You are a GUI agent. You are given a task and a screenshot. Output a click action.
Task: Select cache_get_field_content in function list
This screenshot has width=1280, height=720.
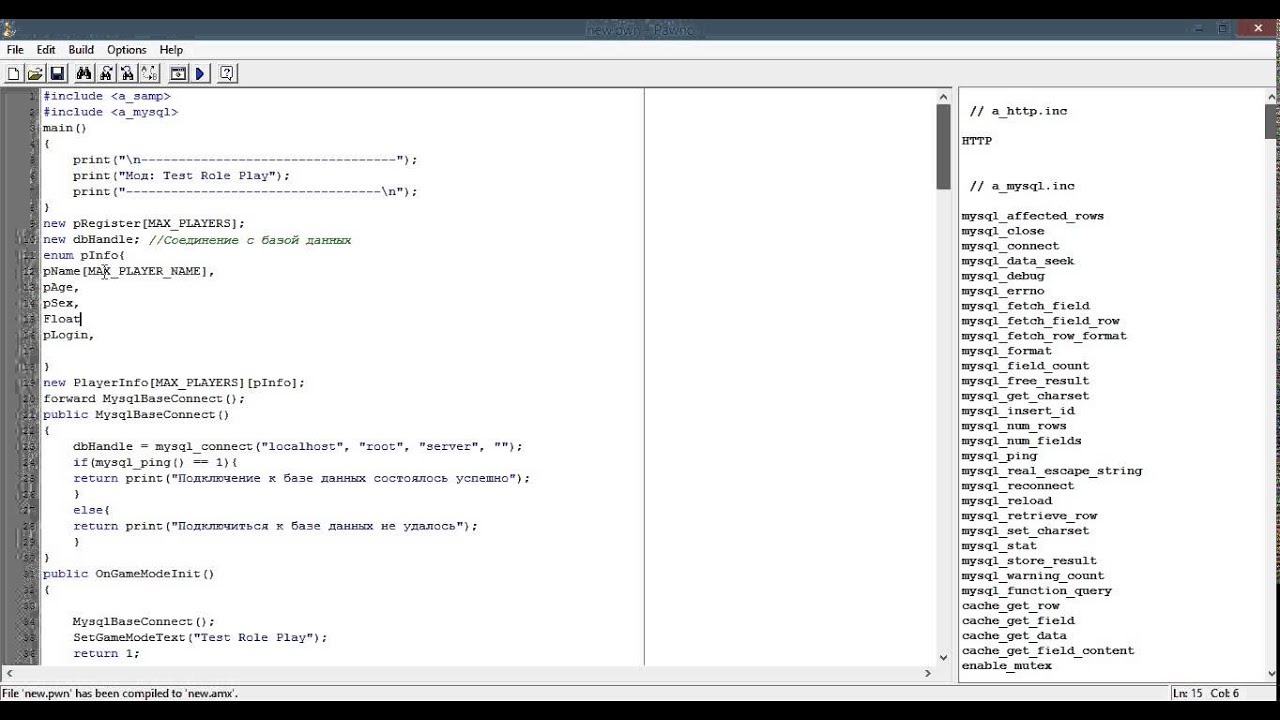[1048, 651]
